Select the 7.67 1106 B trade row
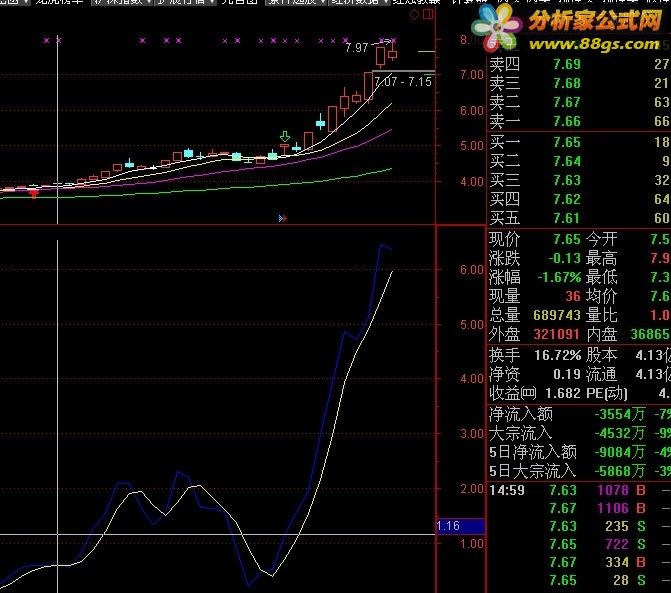Viewport: 671px width, 593px height. (x=580, y=508)
